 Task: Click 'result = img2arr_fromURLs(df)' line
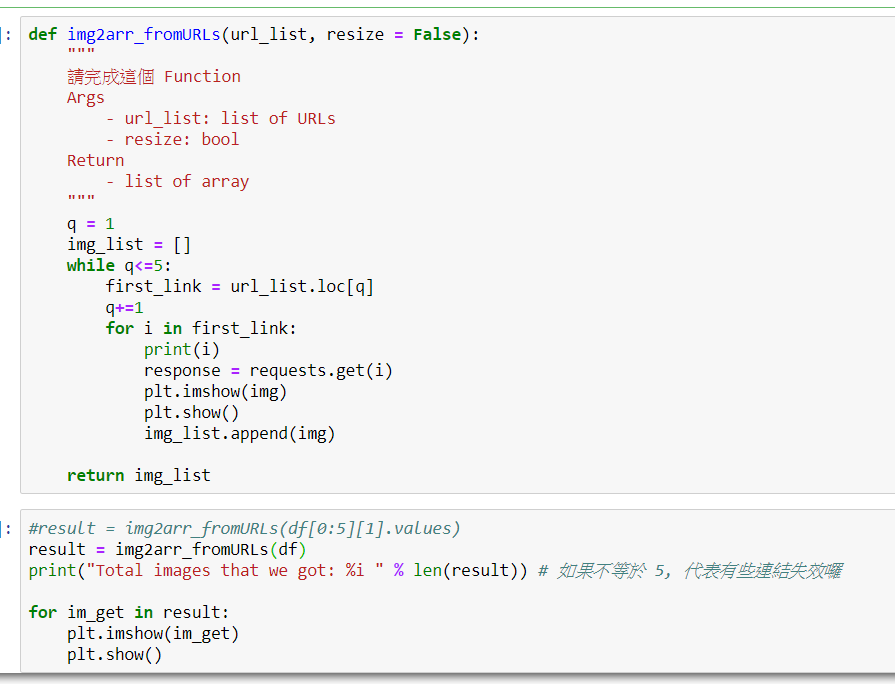[168, 550]
